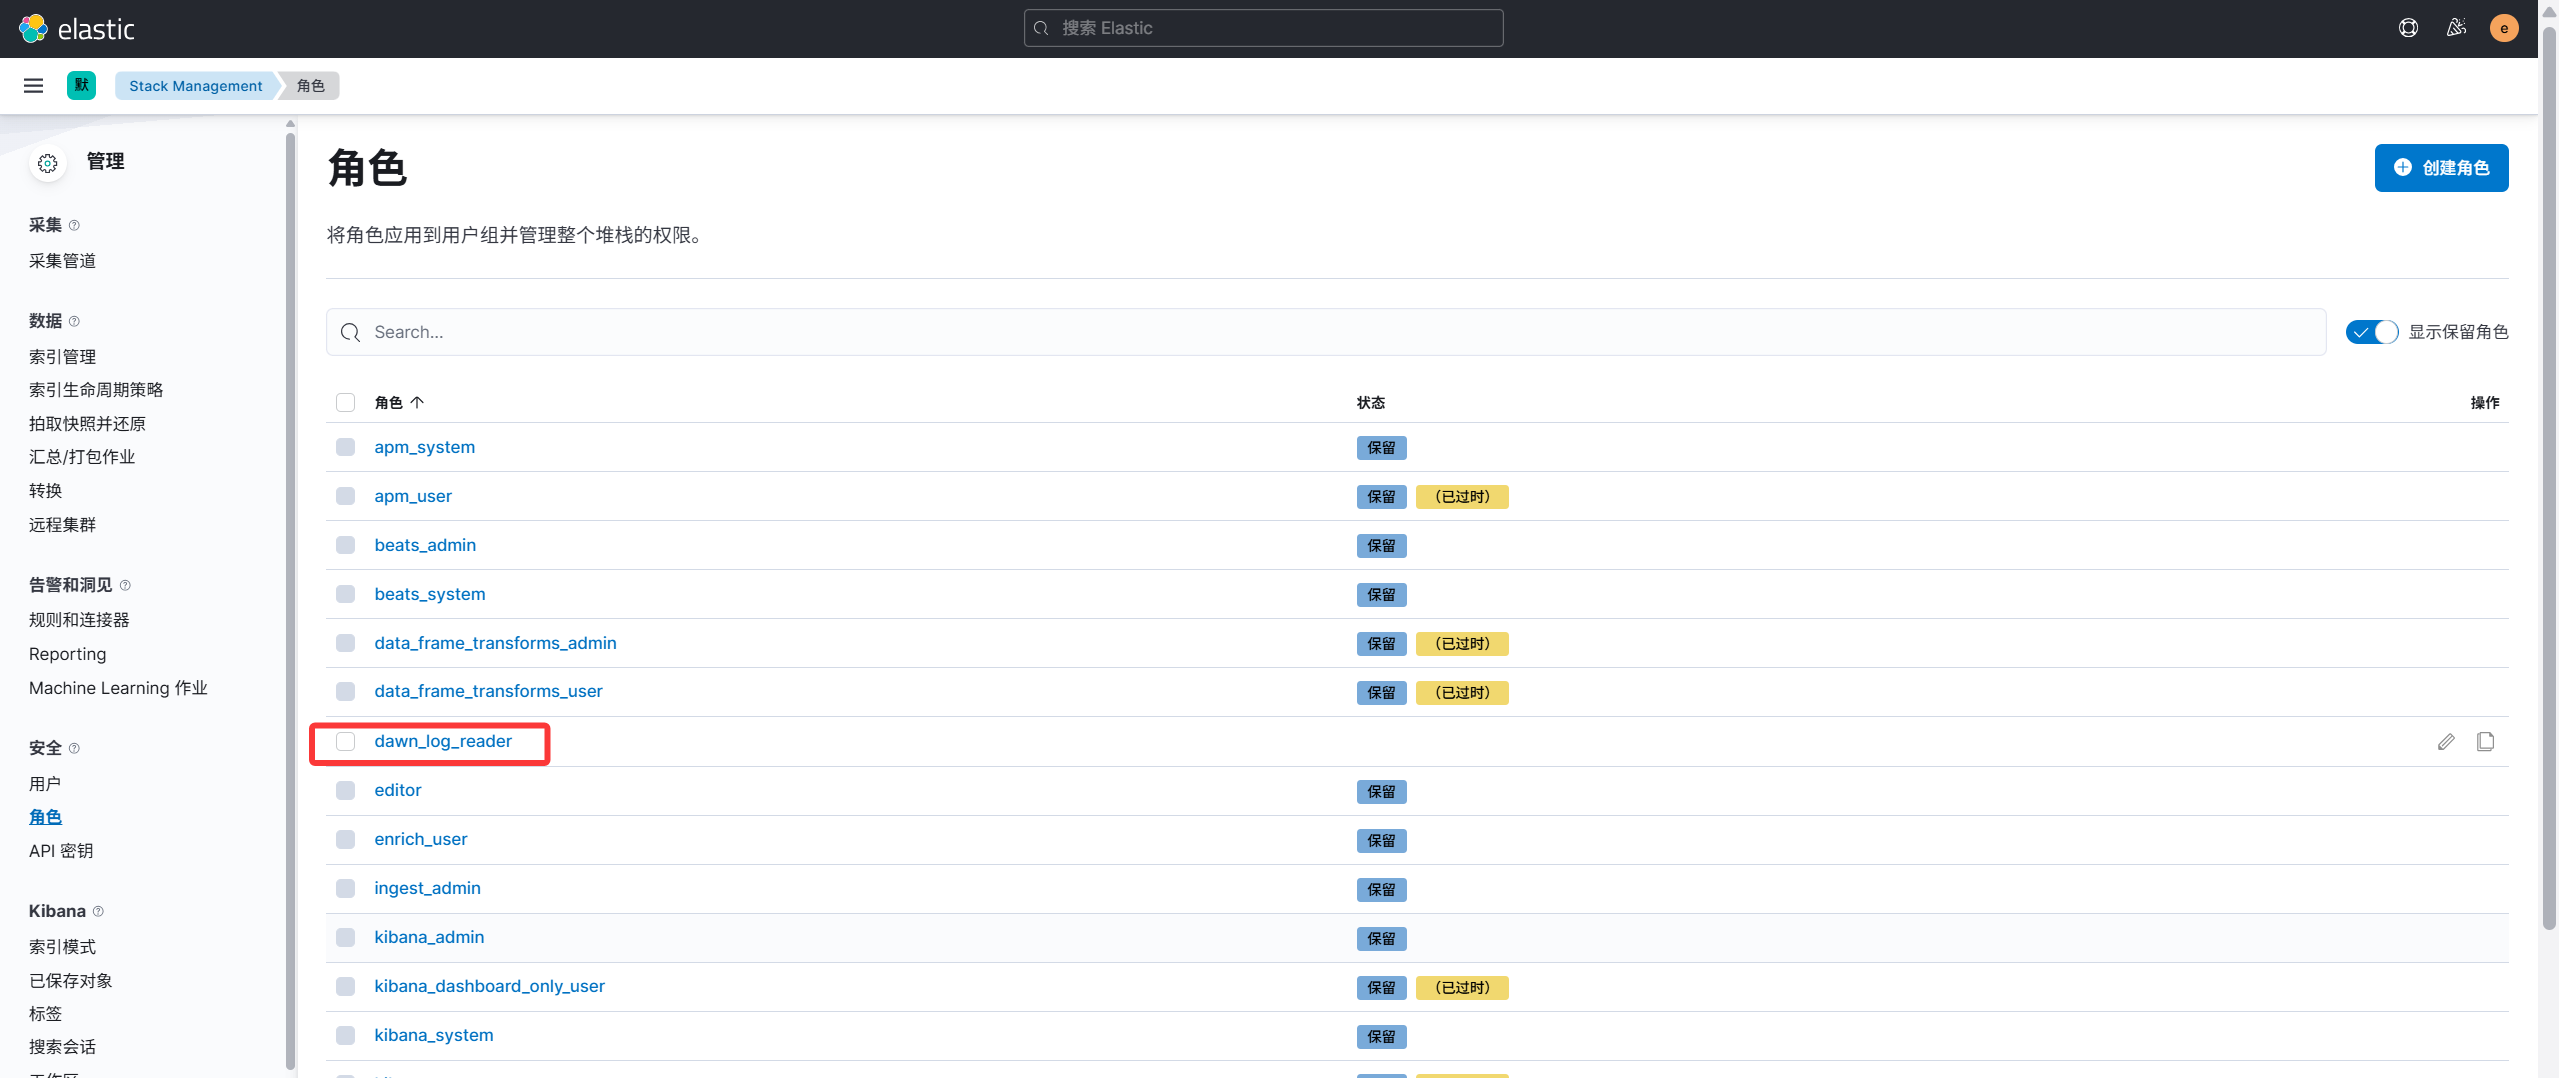2559x1078 pixels.
Task: Focus the 搜索 Elastic global search box
Action: (x=1263, y=28)
